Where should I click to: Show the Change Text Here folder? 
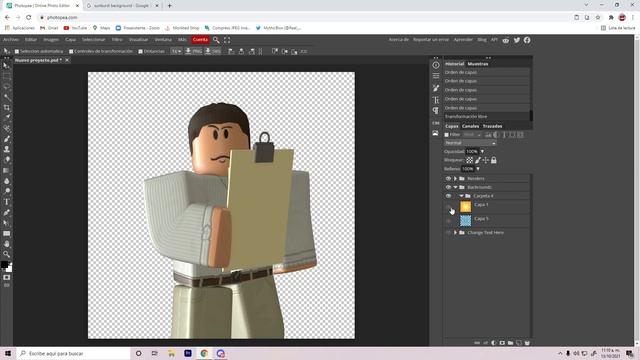click(448, 233)
